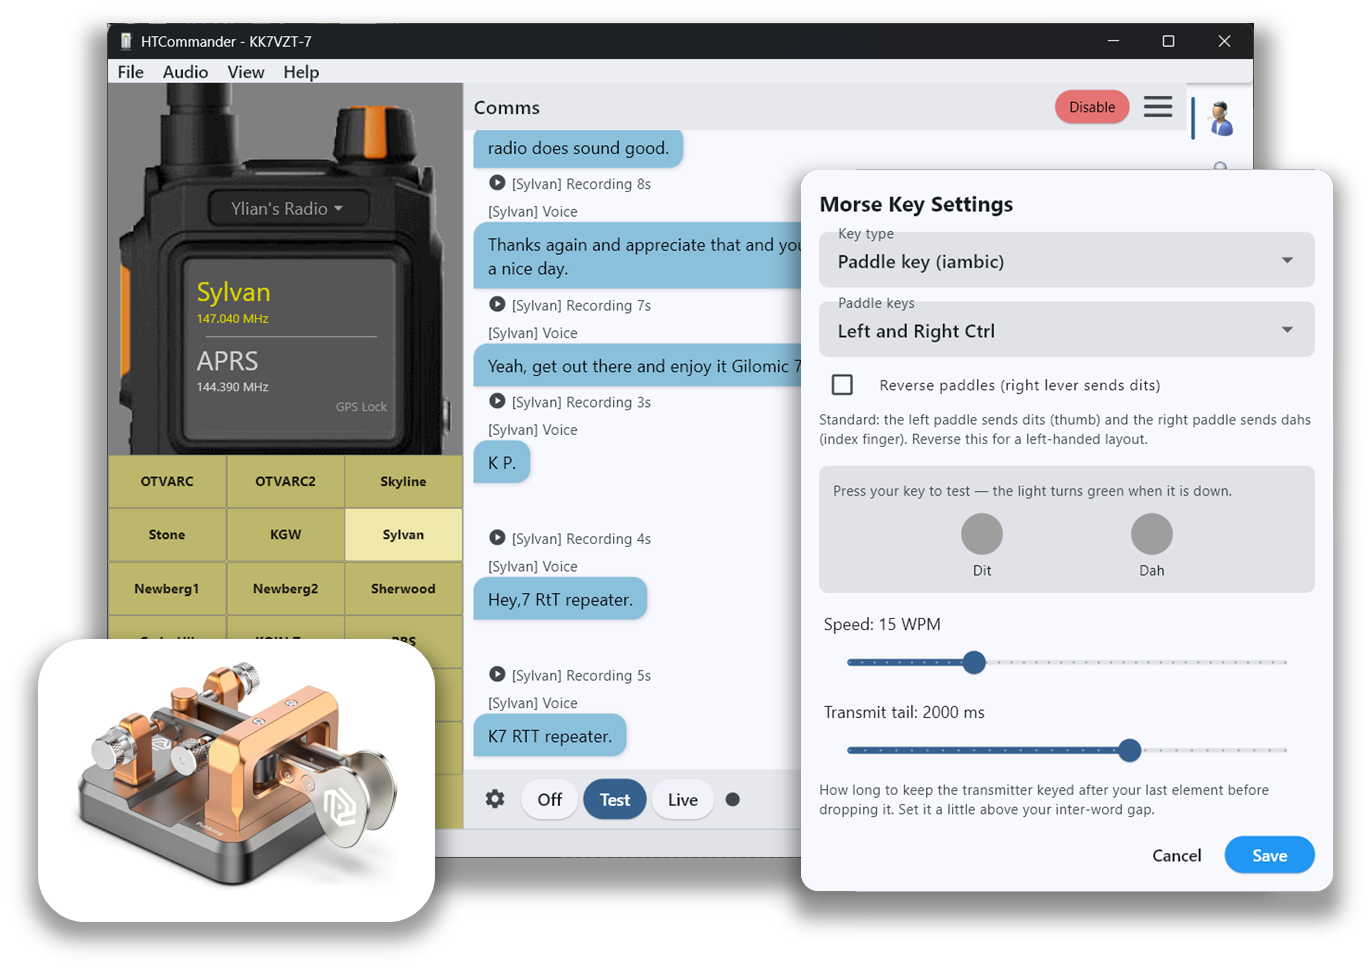The image size is (1372, 969).
Task: Play the Sylvan Recording 3s clip
Action: 497,401
